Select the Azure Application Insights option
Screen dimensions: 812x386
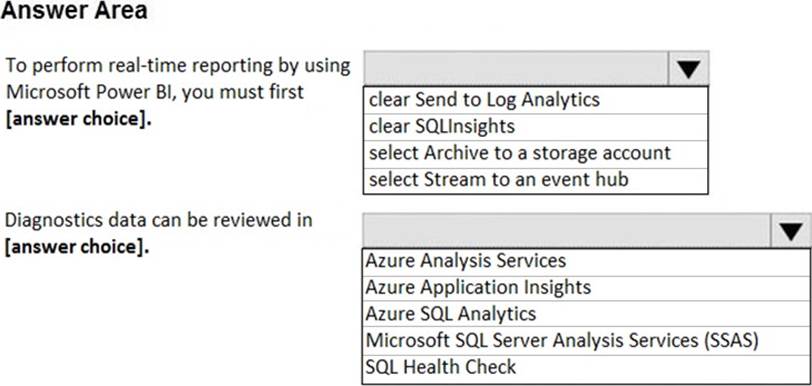pos(586,288)
